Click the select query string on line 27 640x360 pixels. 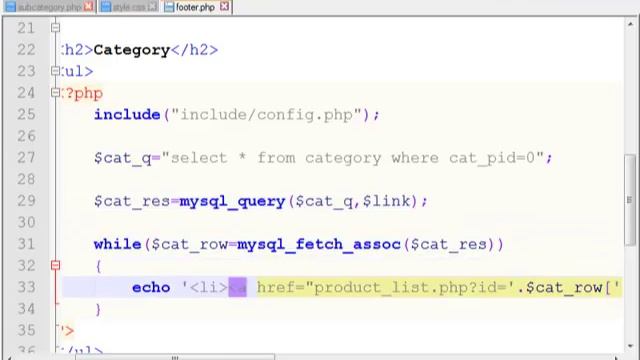[353, 158]
